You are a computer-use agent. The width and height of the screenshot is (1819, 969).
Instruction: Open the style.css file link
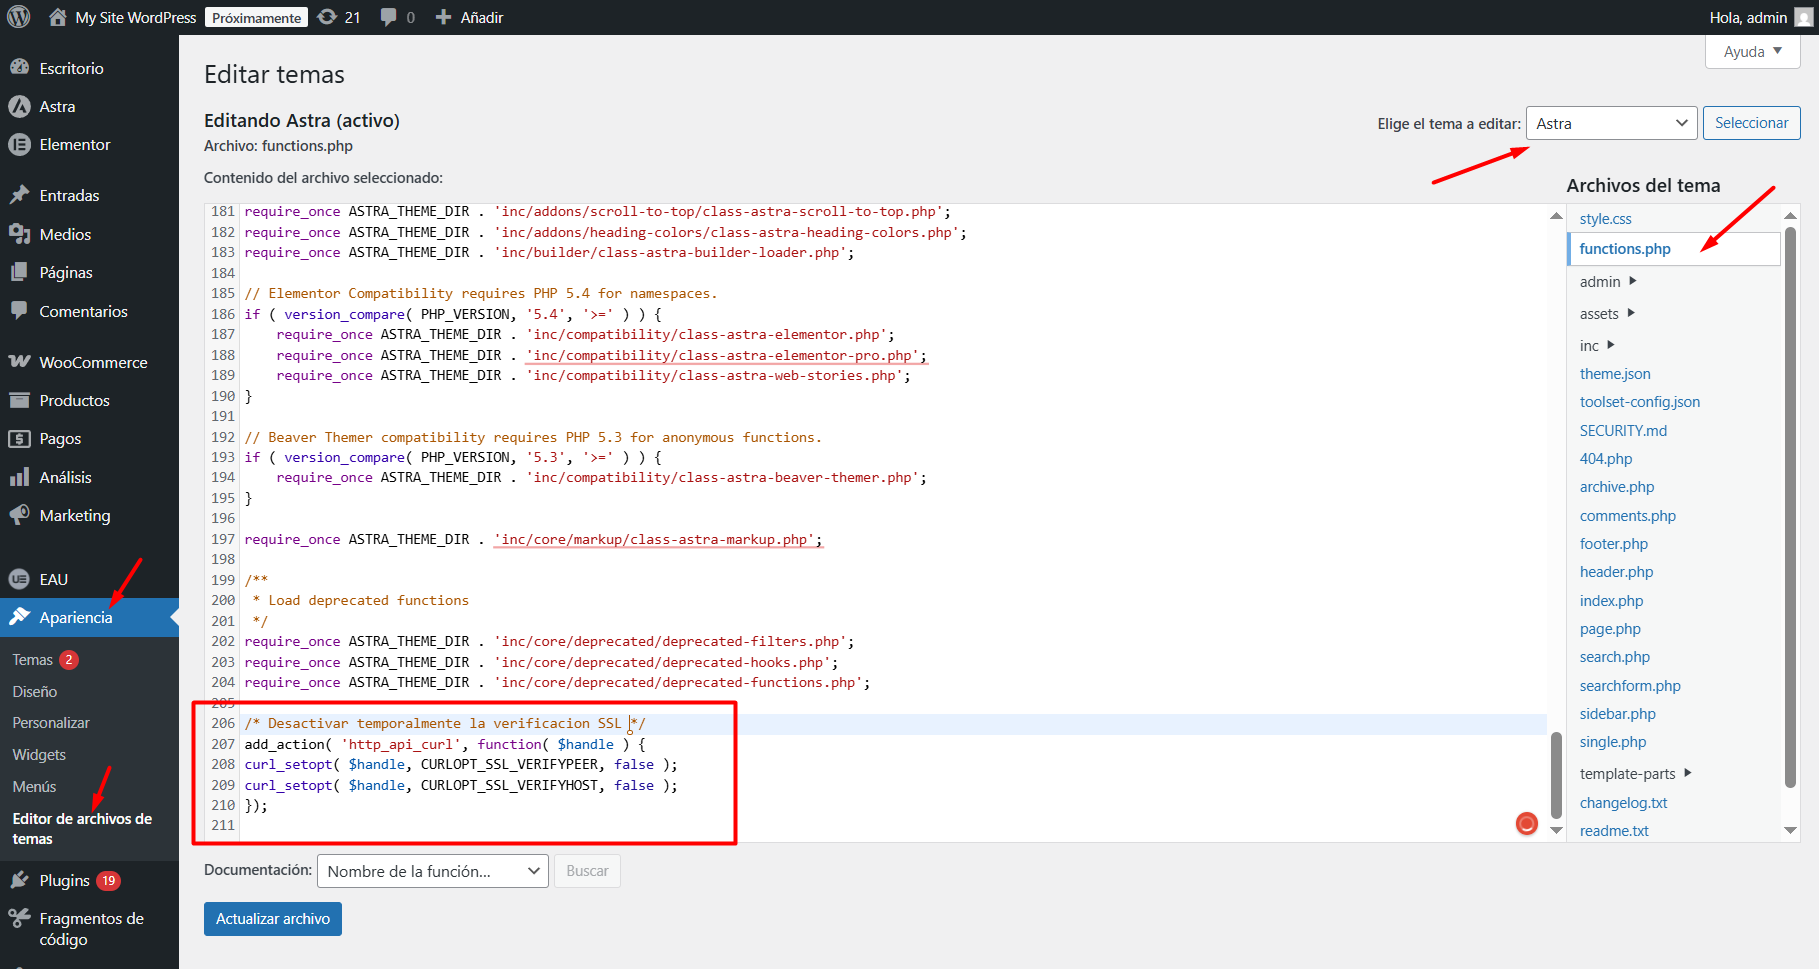click(x=1605, y=219)
